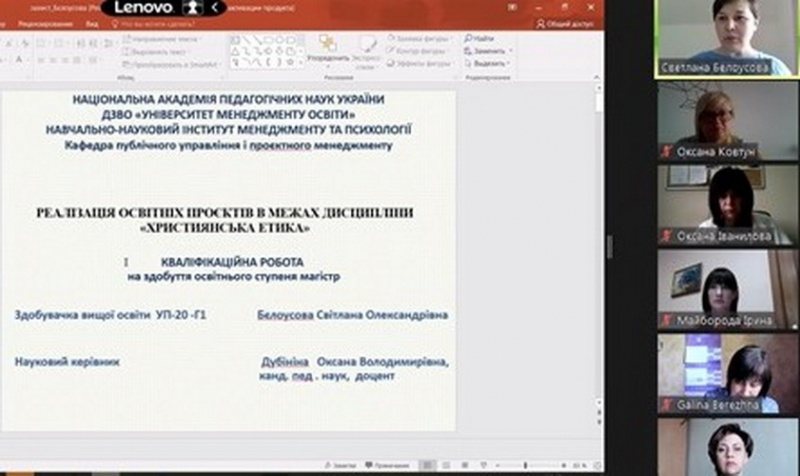This screenshot has height=476, width=800.
Task: Open Align Text (Выровнять текст) dropdown
Action: click(x=157, y=52)
